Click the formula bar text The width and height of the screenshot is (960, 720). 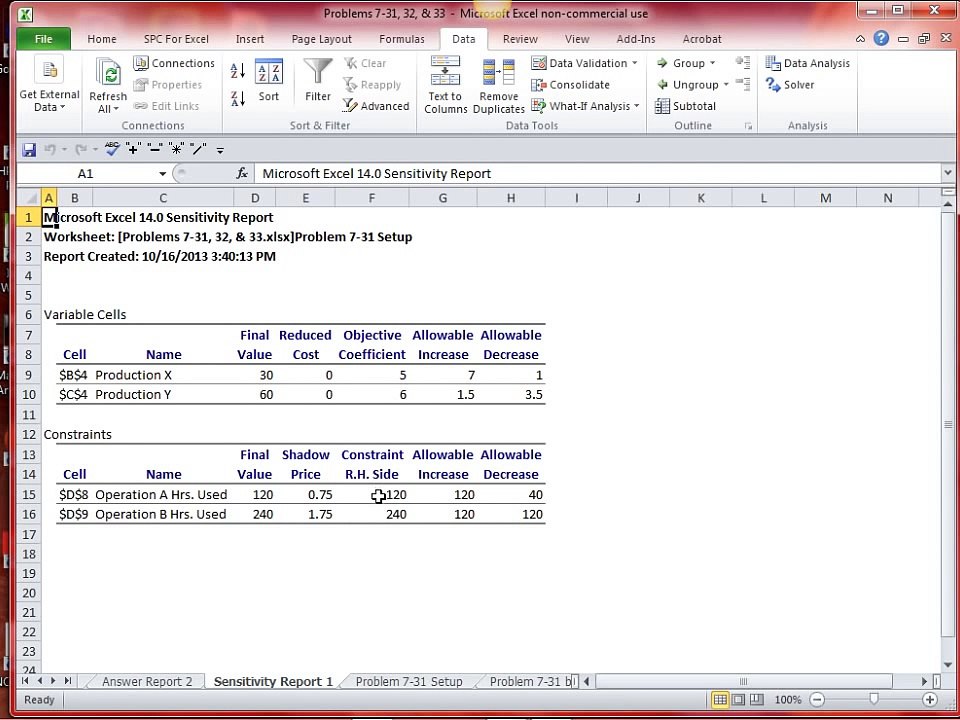coord(377,174)
